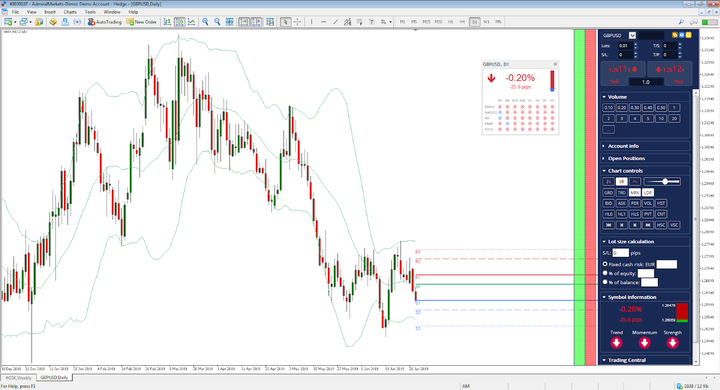This screenshot has height=390, width=720.
Task: Toggle auto scroll chart icon
Action: click(x=244, y=22)
